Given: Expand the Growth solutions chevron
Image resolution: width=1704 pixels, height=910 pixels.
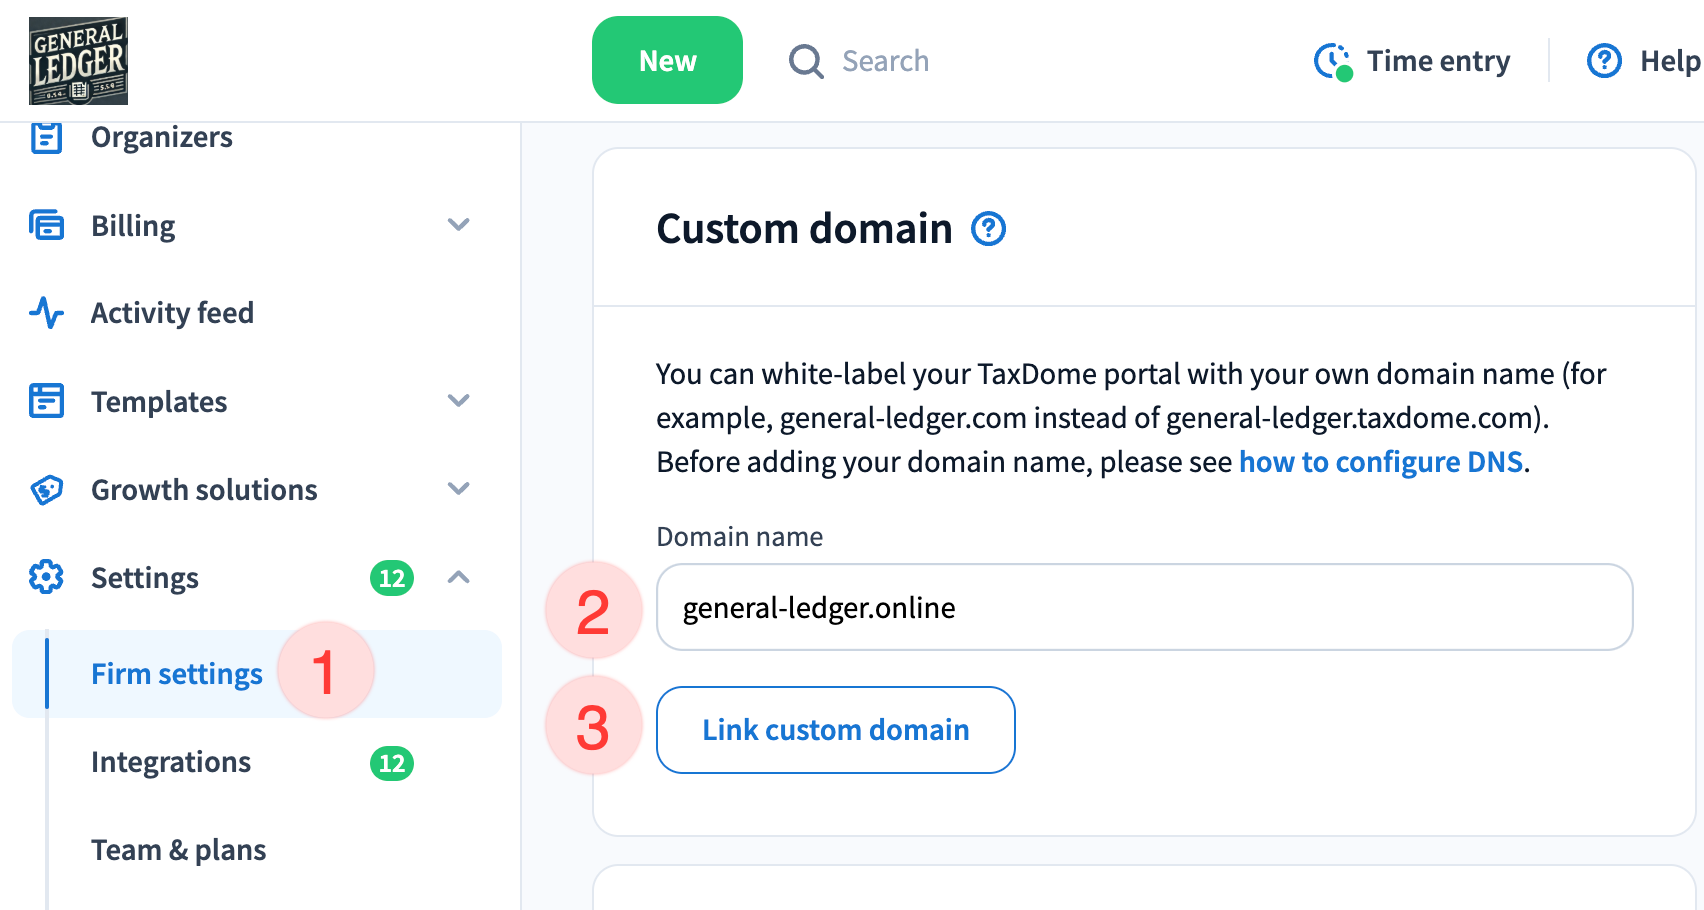Looking at the screenshot, I should point(458,489).
